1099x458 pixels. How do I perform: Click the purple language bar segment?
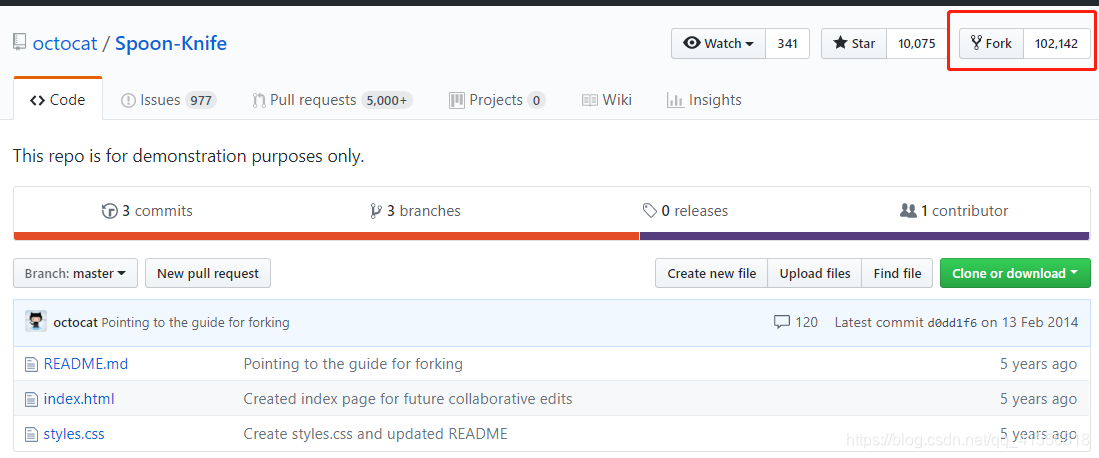click(865, 236)
